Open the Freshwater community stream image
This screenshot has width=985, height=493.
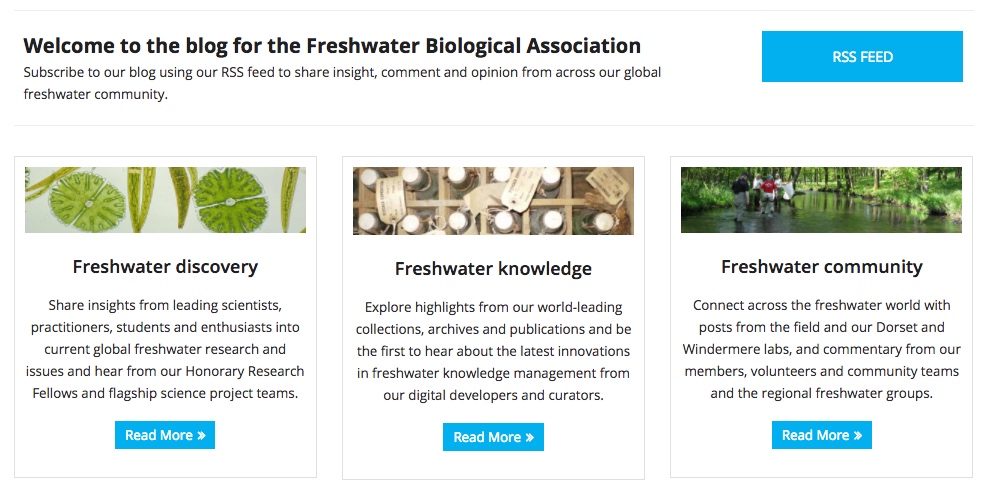tap(821, 200)
